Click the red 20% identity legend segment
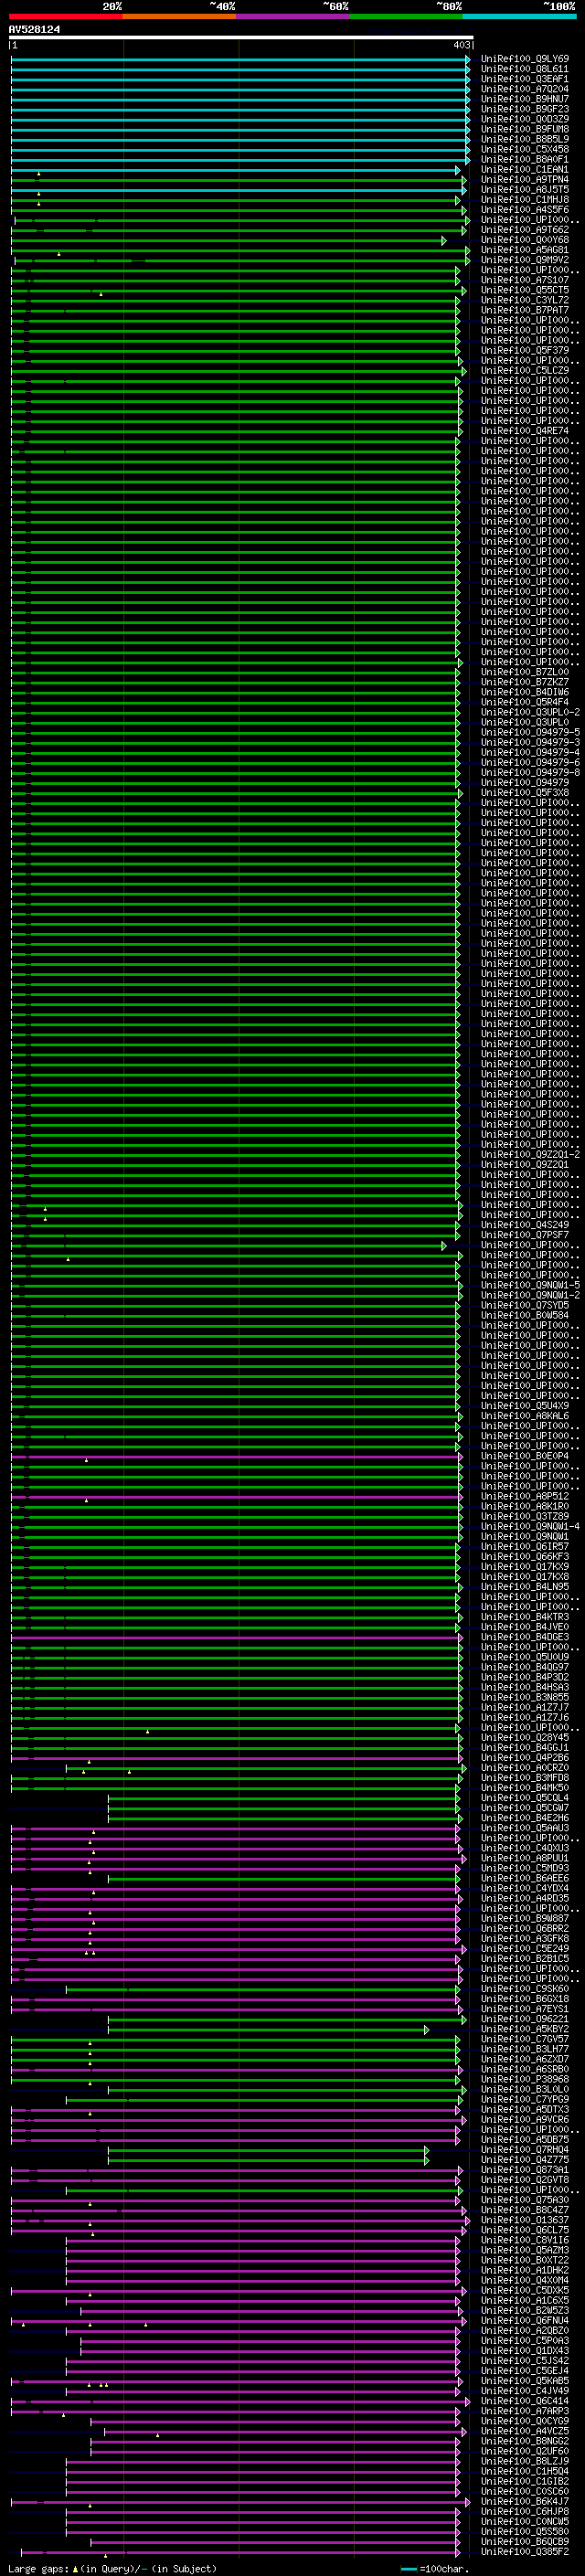The height and width of the screenshot is (2576, 585). click(65, 16)
